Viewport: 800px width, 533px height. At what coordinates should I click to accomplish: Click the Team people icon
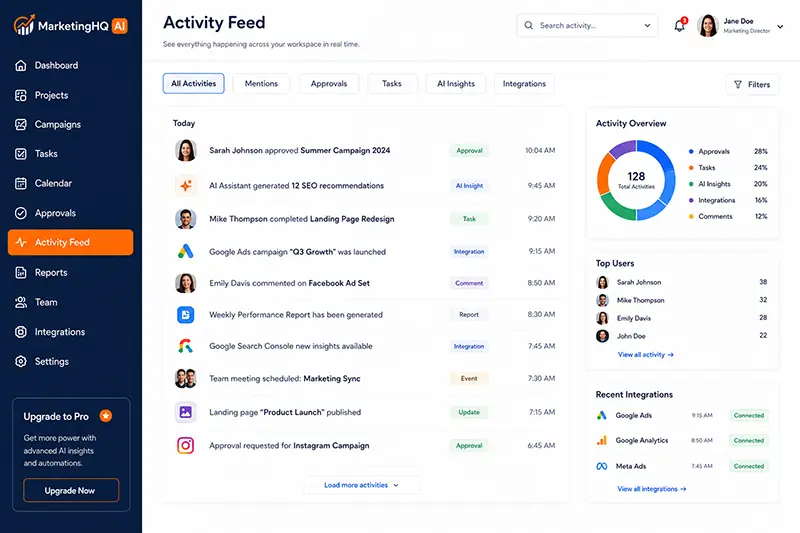tap(20, 302)
